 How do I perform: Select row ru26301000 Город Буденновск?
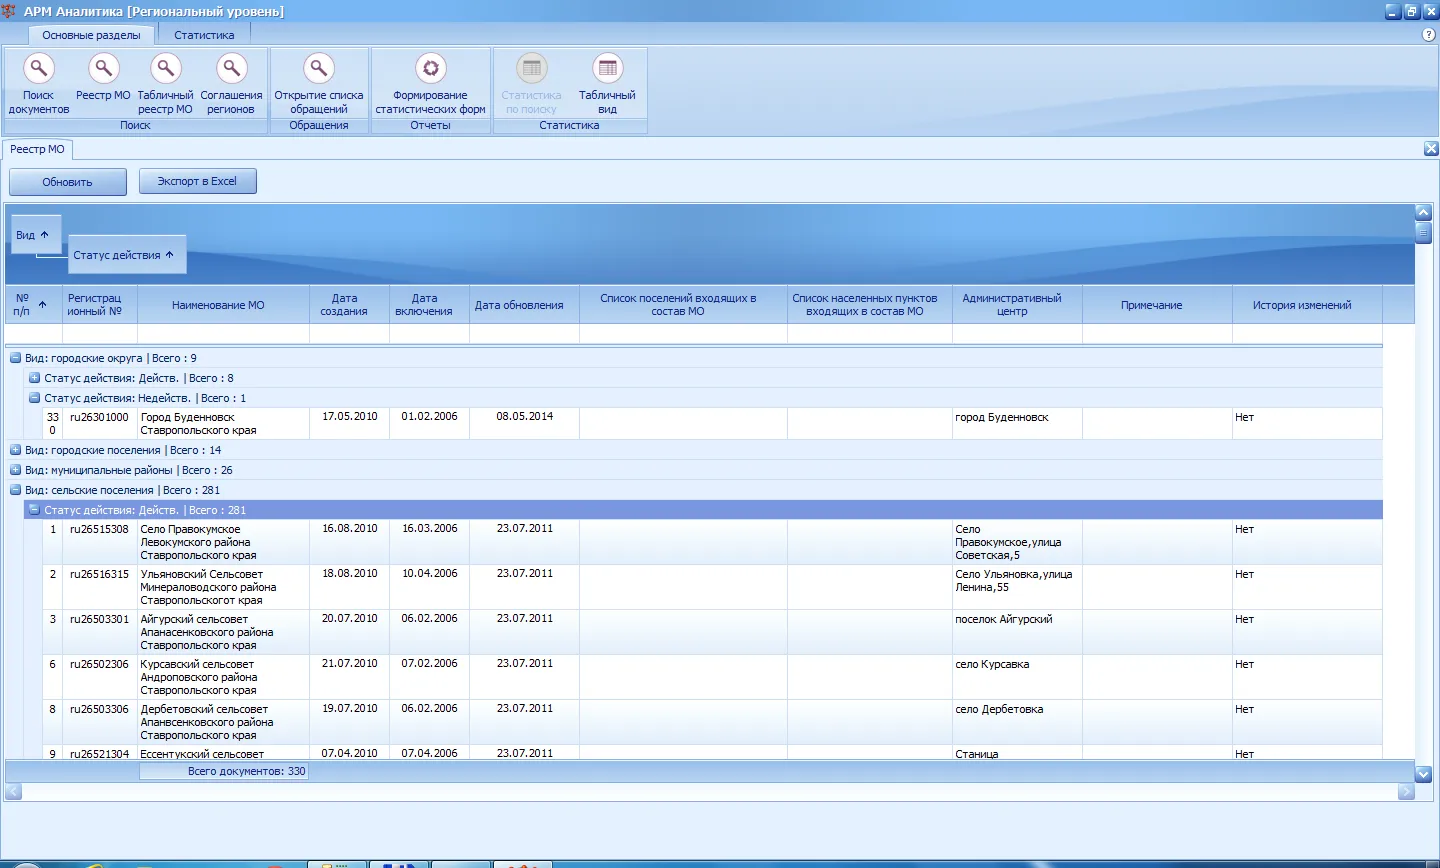point(712,424)
